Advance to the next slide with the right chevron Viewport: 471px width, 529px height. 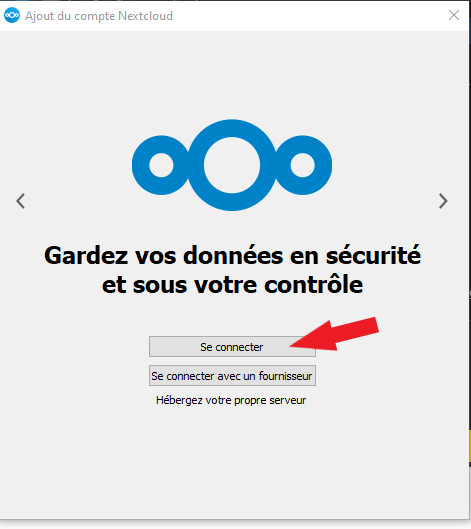443,201
